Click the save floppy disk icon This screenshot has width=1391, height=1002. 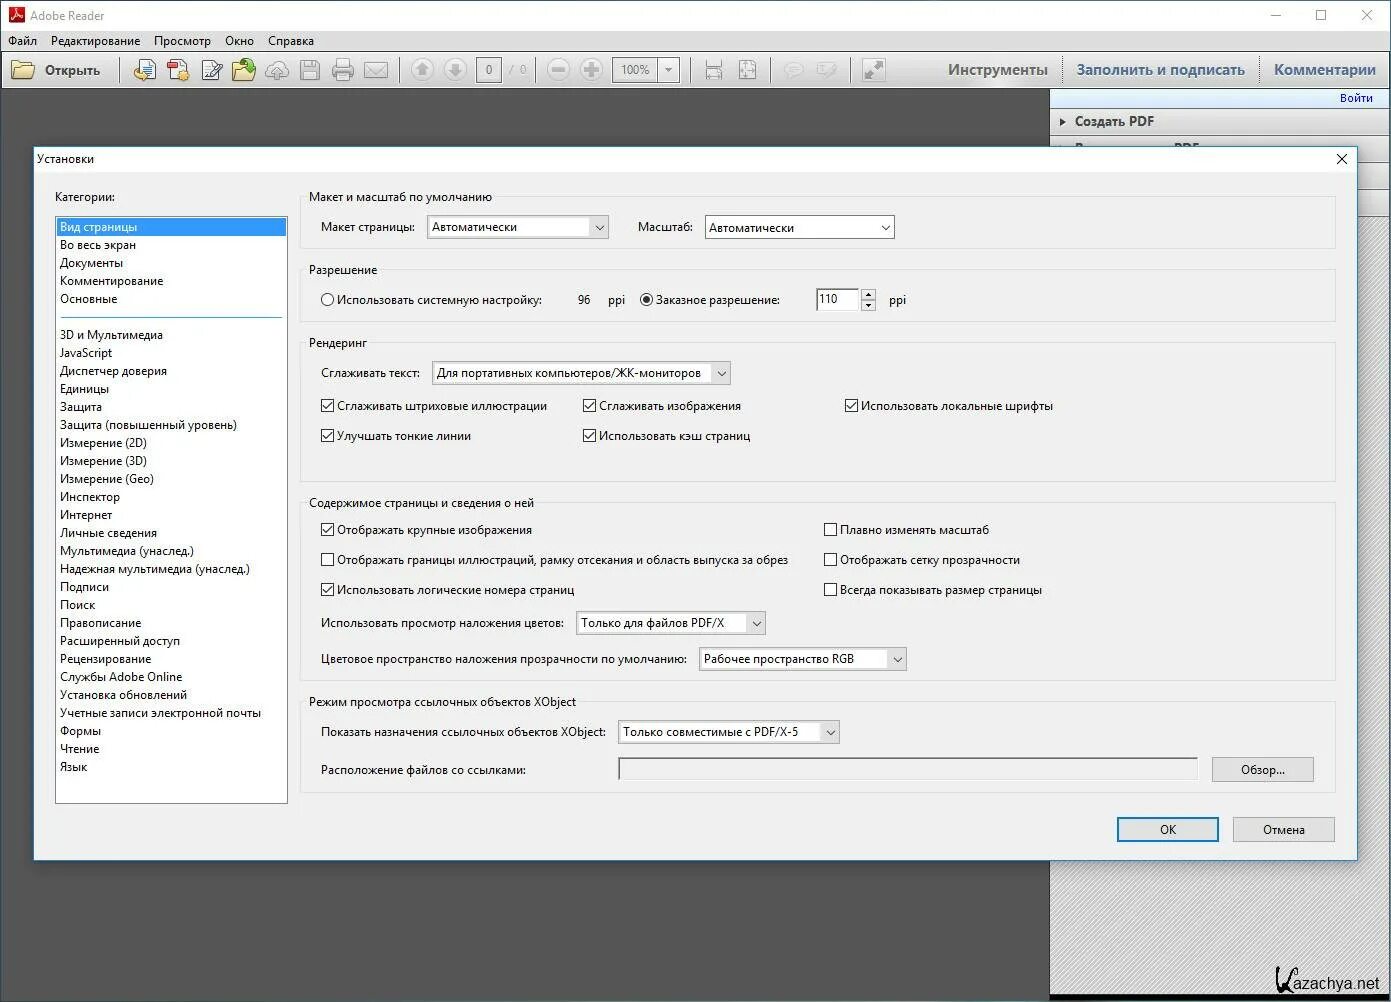tap(310, 70)
